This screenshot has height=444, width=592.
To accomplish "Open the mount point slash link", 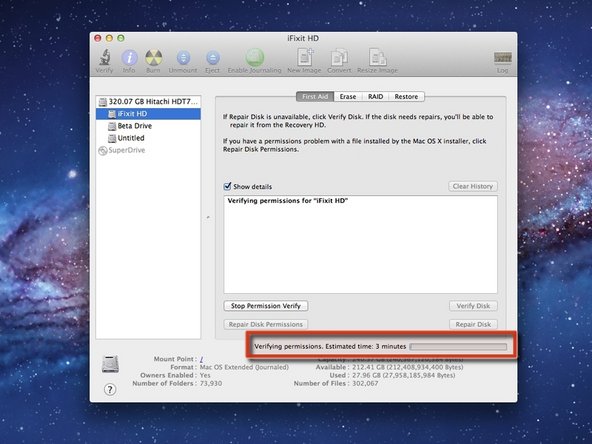I will pyautogui.click(x=202, y=359).
